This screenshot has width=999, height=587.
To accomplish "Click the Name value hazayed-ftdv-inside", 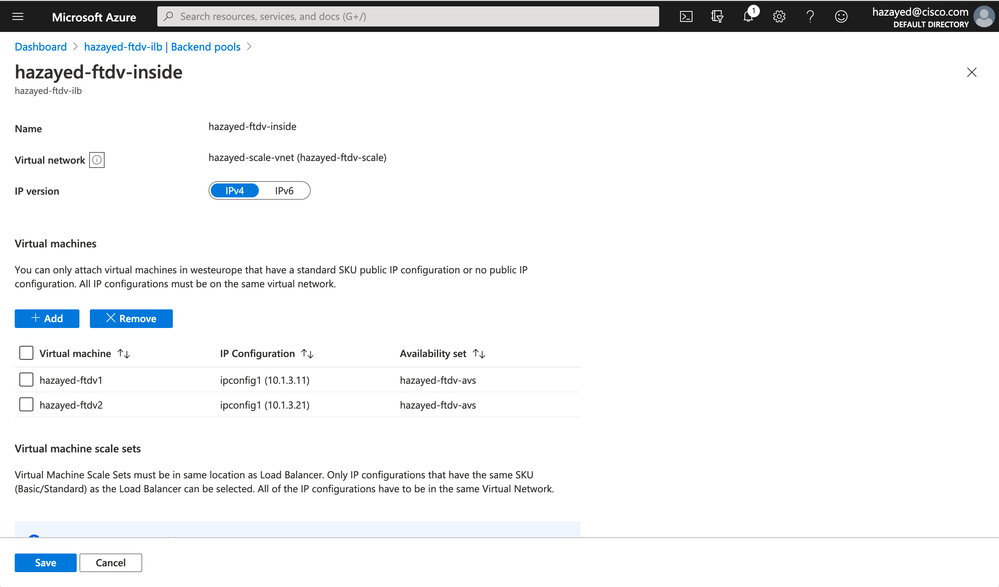I will coord(252,127).
